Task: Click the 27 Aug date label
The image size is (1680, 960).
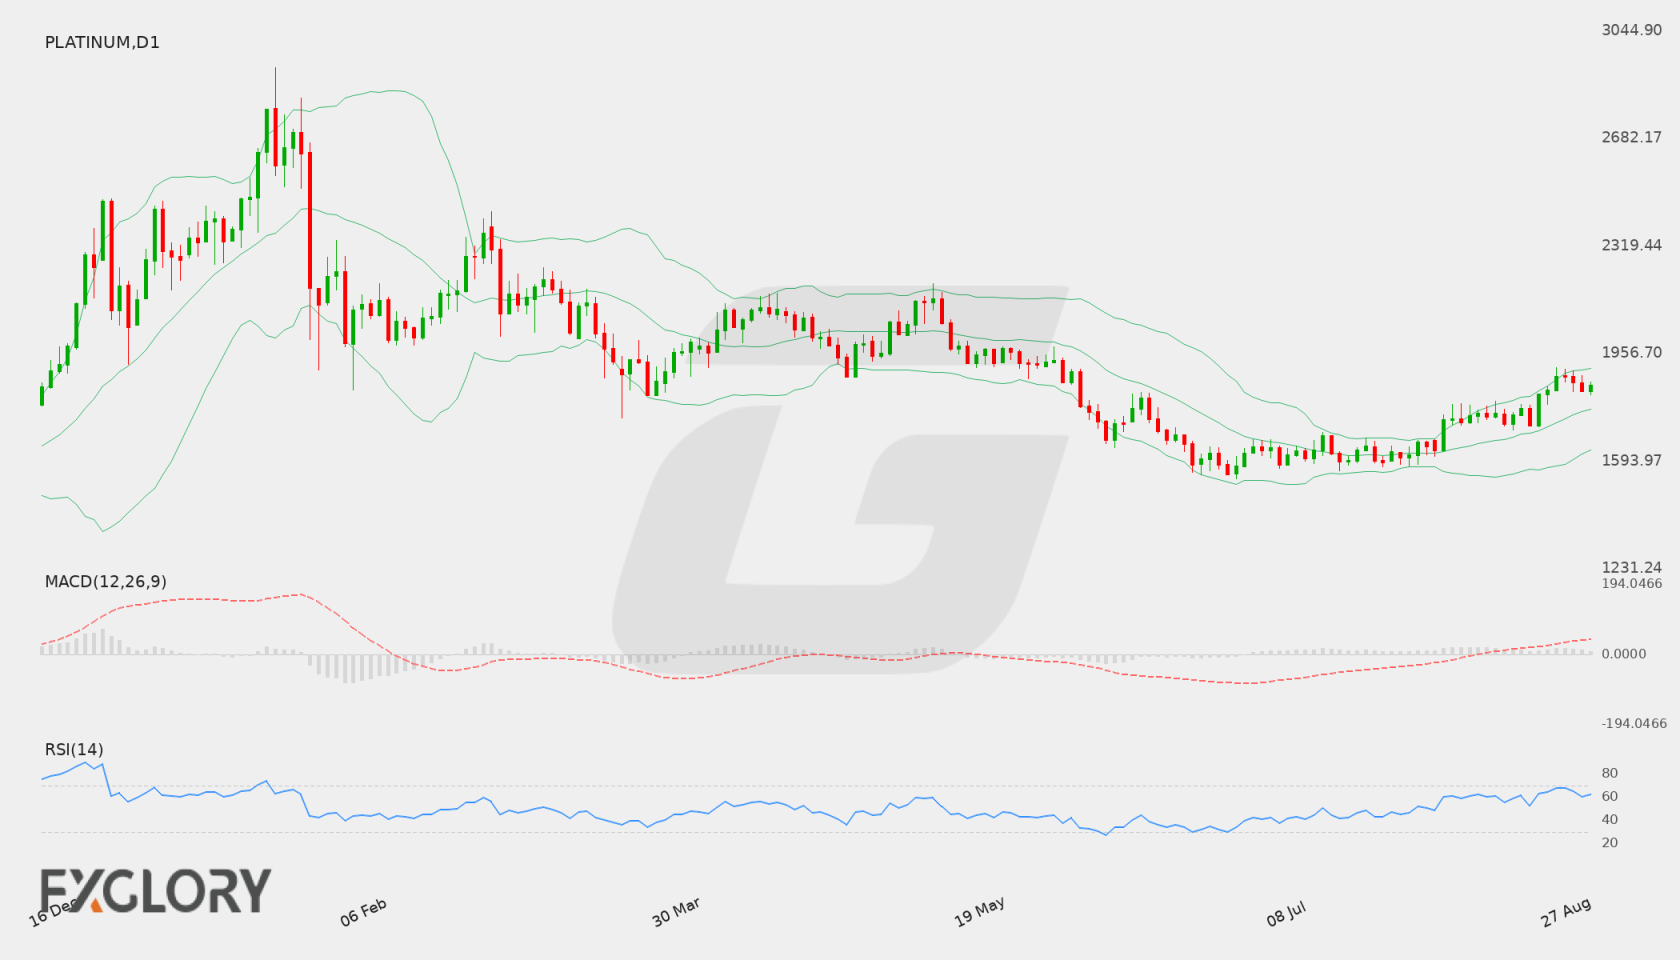Action: tap(1566, 912)
